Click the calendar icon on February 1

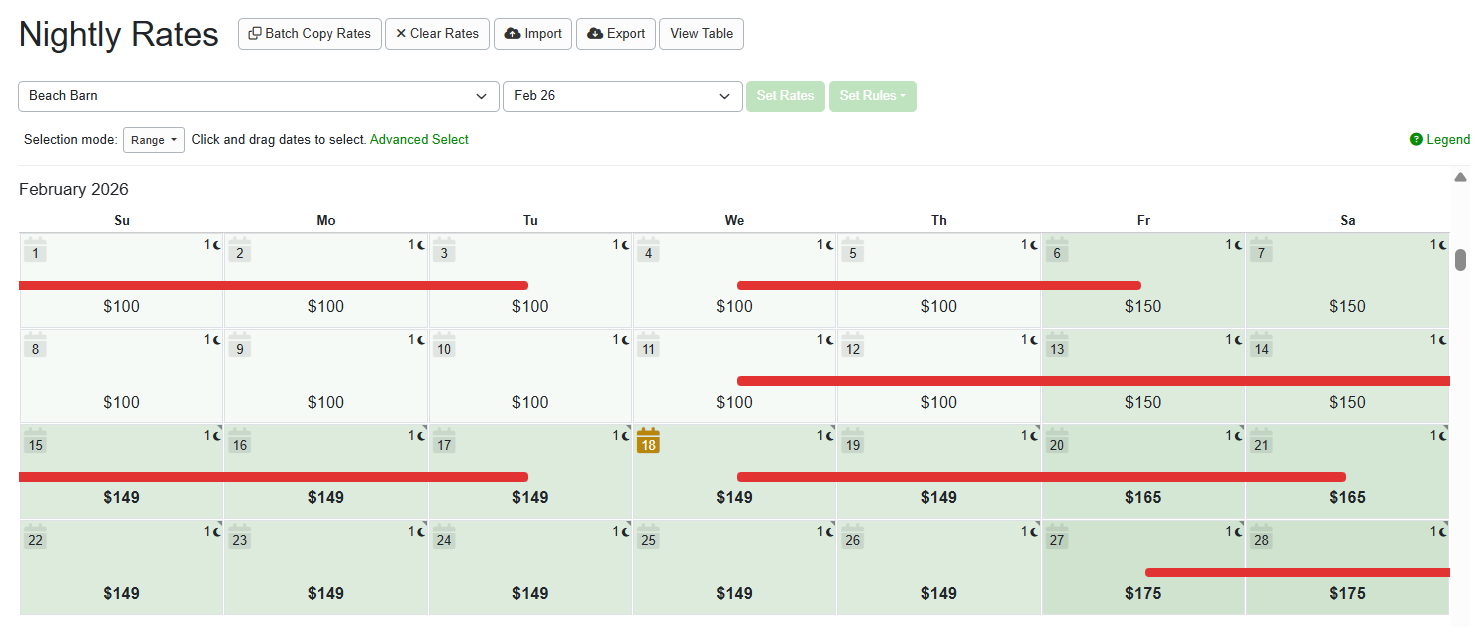pyautogui.click(x=35, y=251)
